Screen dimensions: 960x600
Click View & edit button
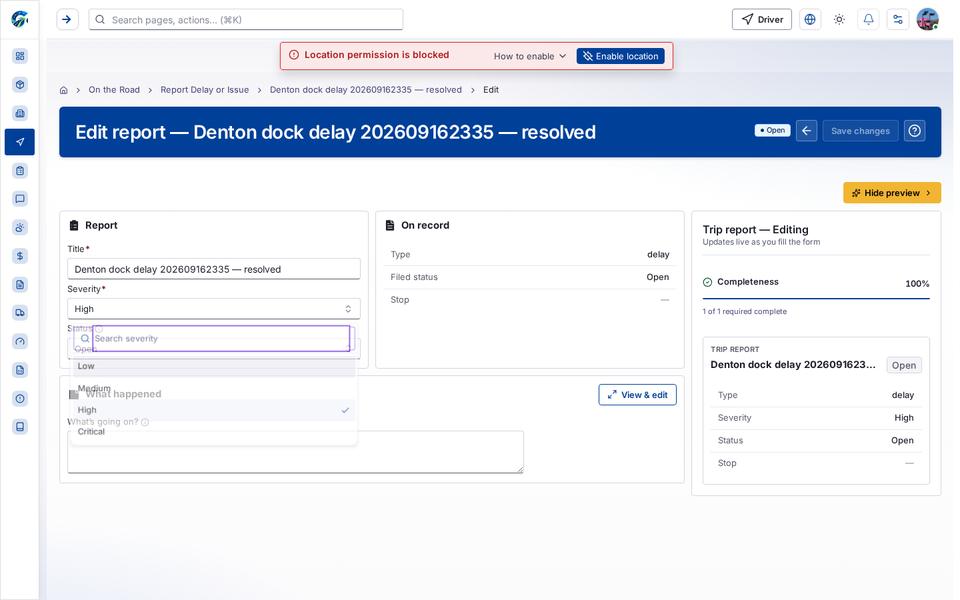coord(637,395)
